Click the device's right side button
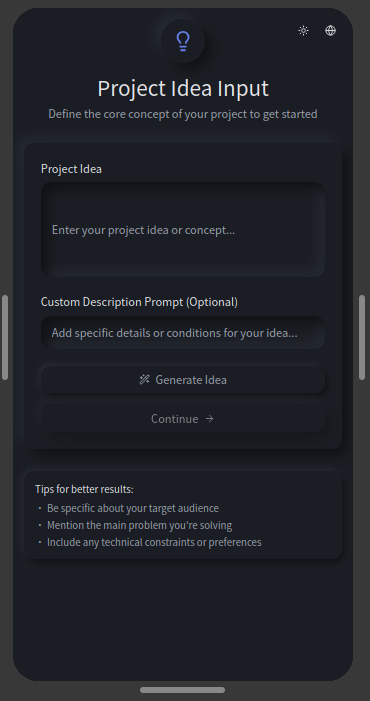Screen dimensions: 370x701 pyautogui.click(x=362, y=338)
